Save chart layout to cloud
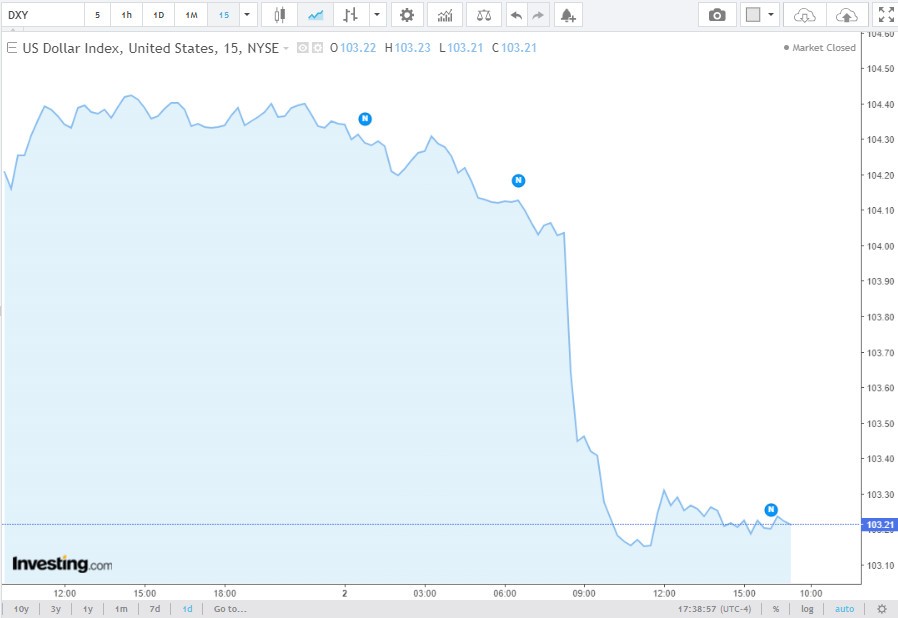Viewport: 898px width, 618px height. point(846,15)
